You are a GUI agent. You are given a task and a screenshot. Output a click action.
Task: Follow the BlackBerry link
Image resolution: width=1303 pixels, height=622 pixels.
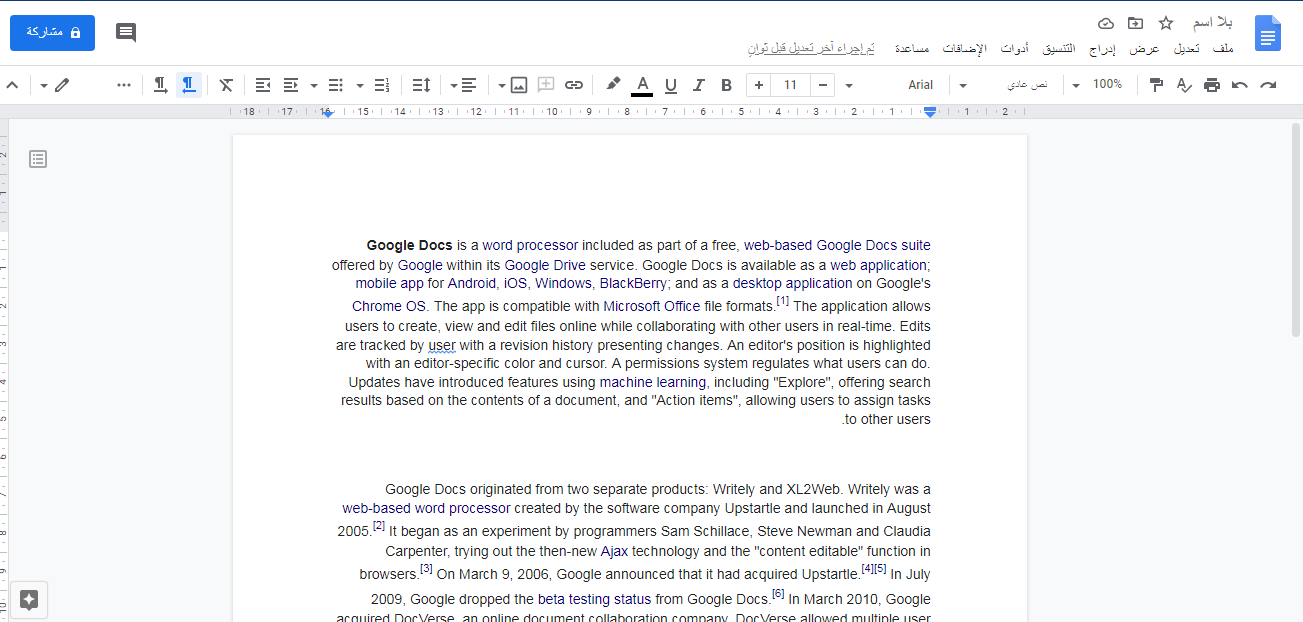click(635, 283)
